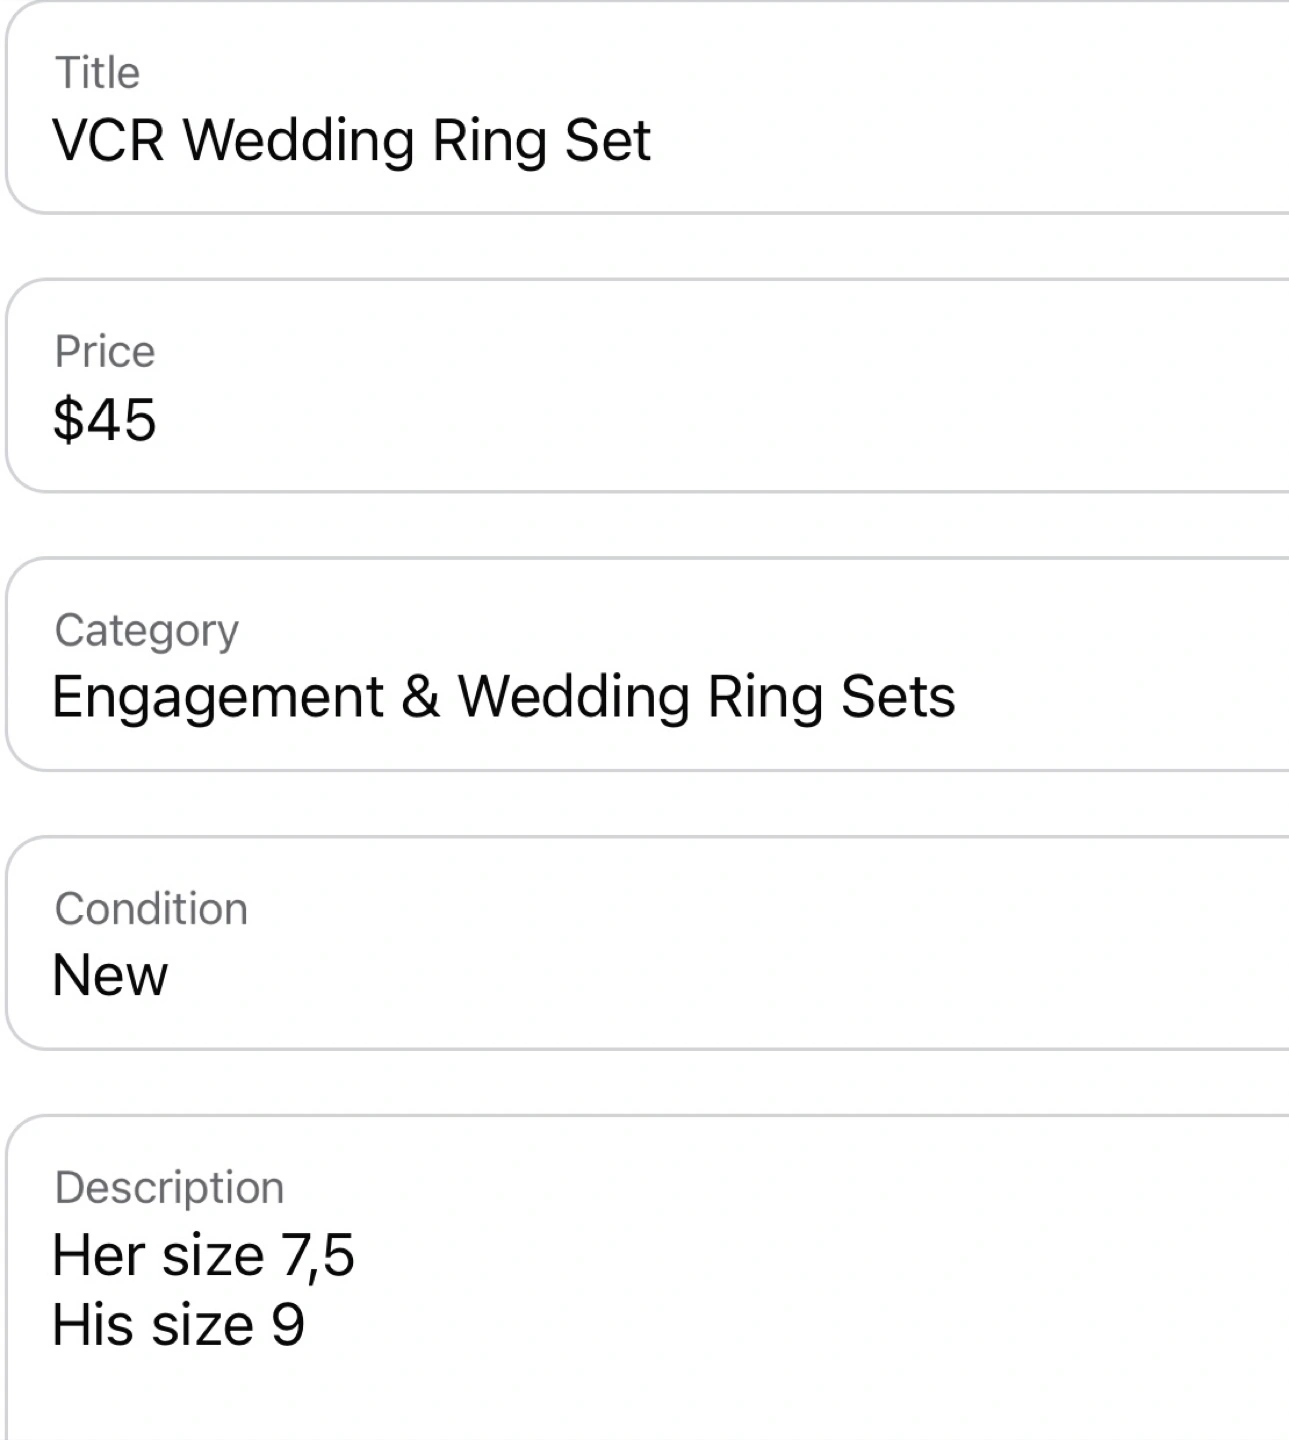Tap the gray 'Description' field label

pyautogui.click(x=169, y=1188)
